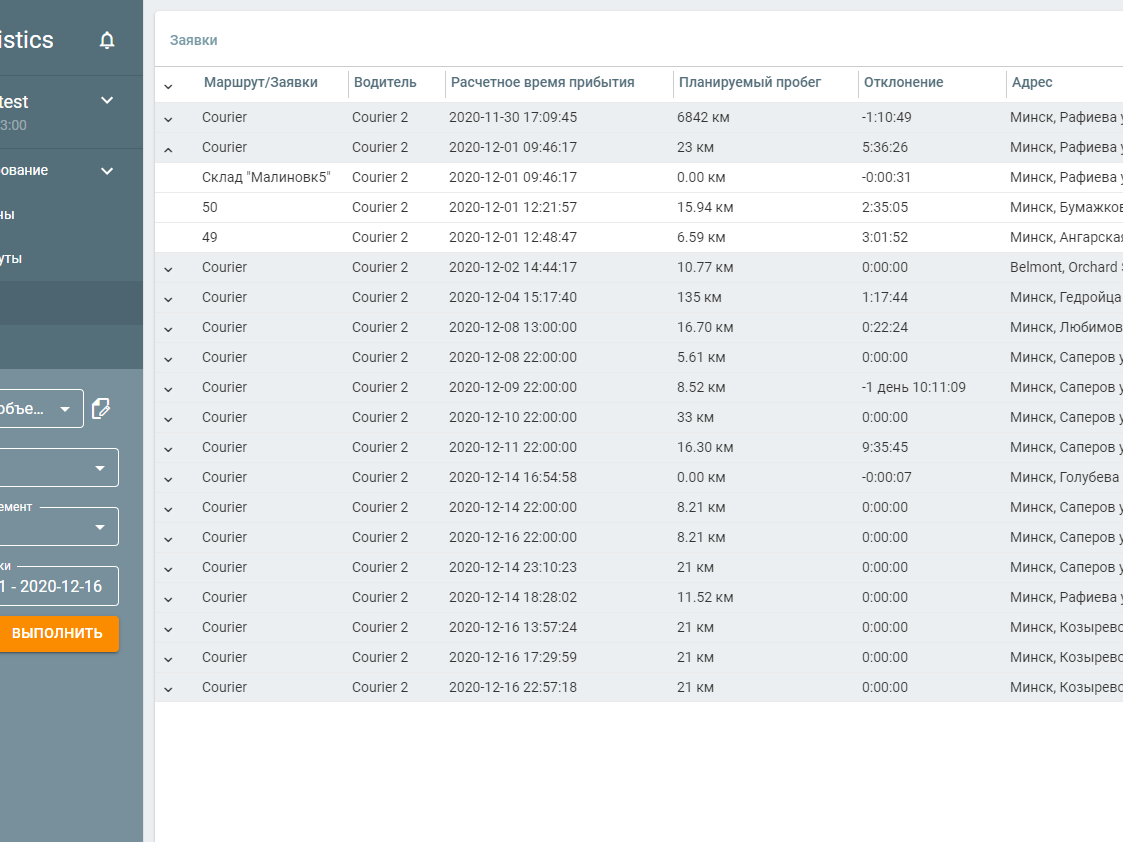Select the Склад "Малиновк5" row
The image size is (1123, 842).
260,177
